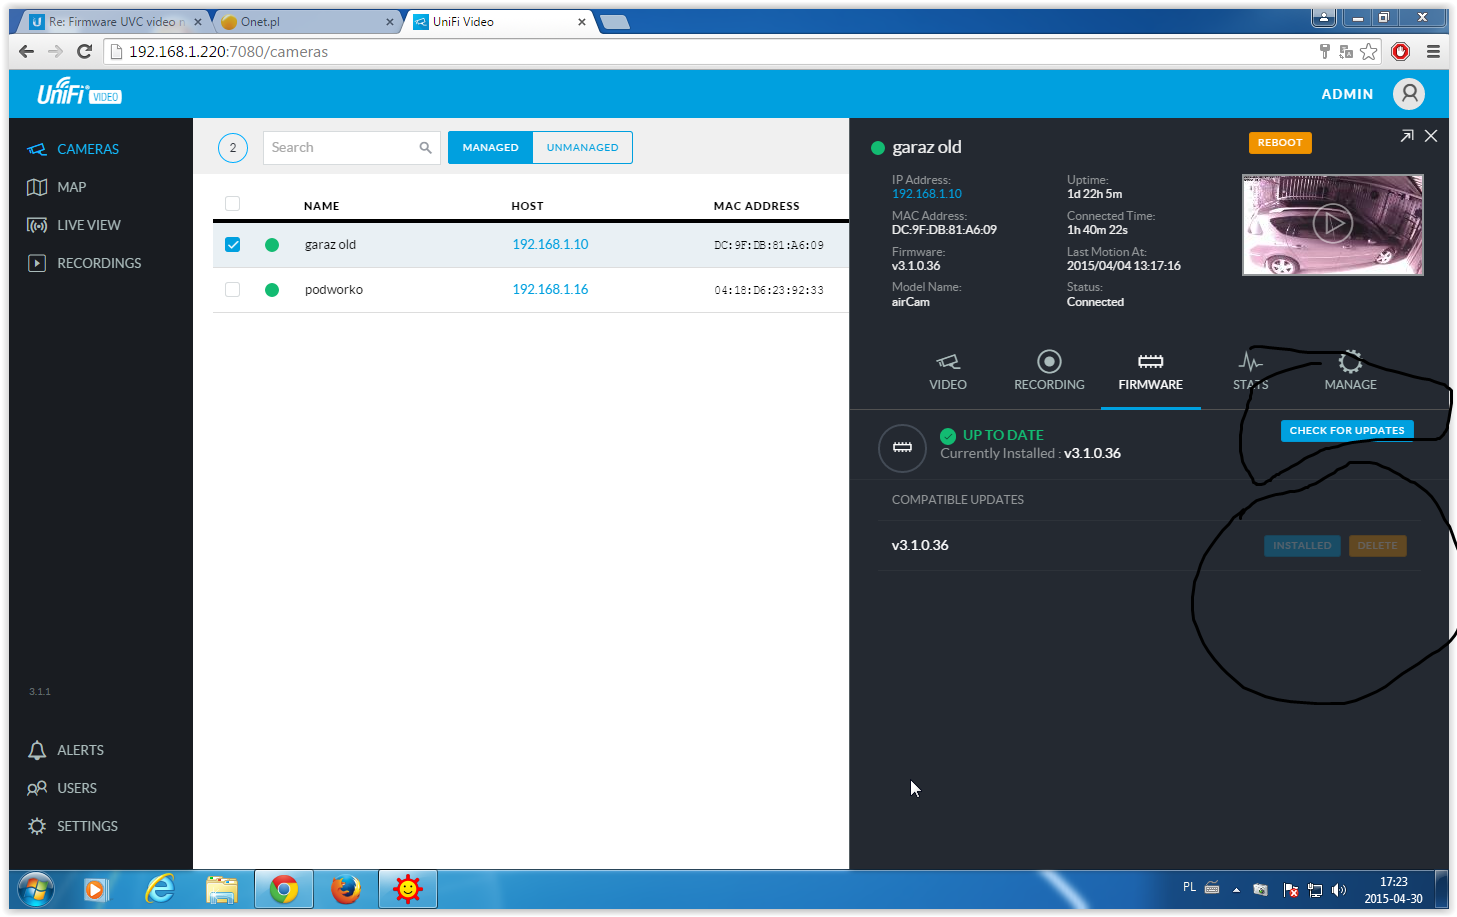
Task: Switch to the Video tab
Action: click(948, 371)
